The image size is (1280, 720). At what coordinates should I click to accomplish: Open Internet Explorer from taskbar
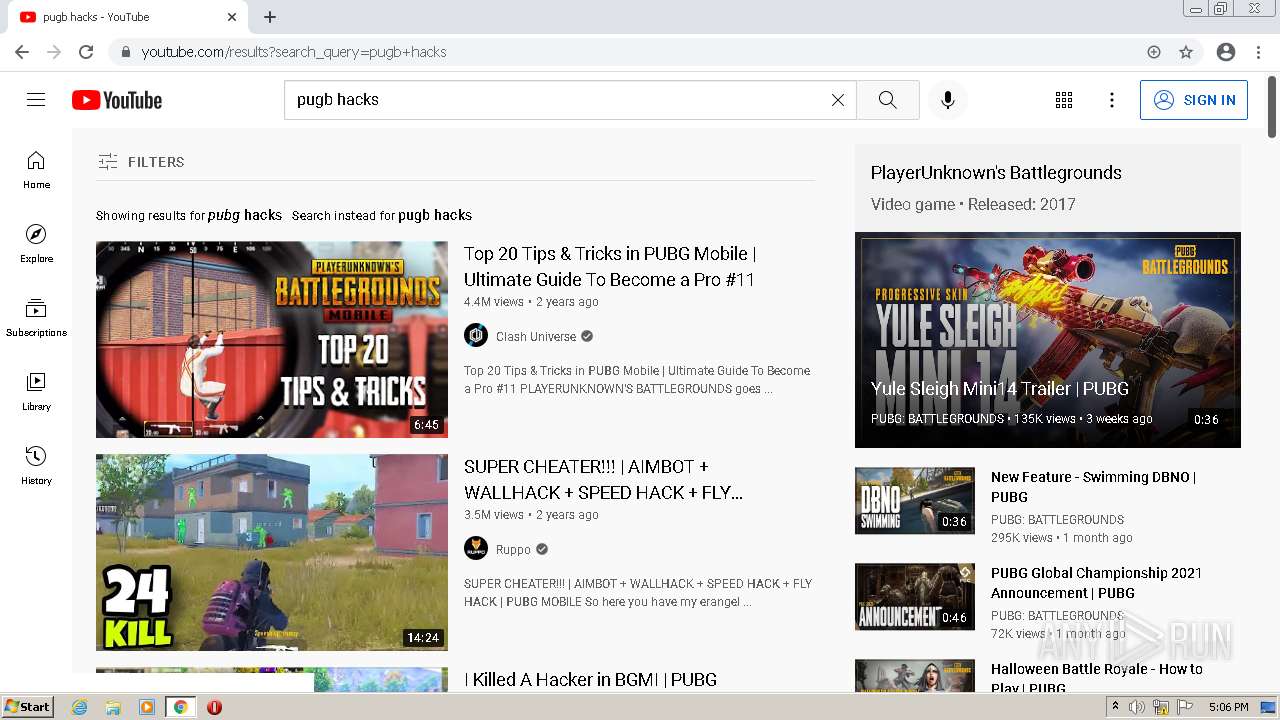pyautogui.click(x=80, y=707)
